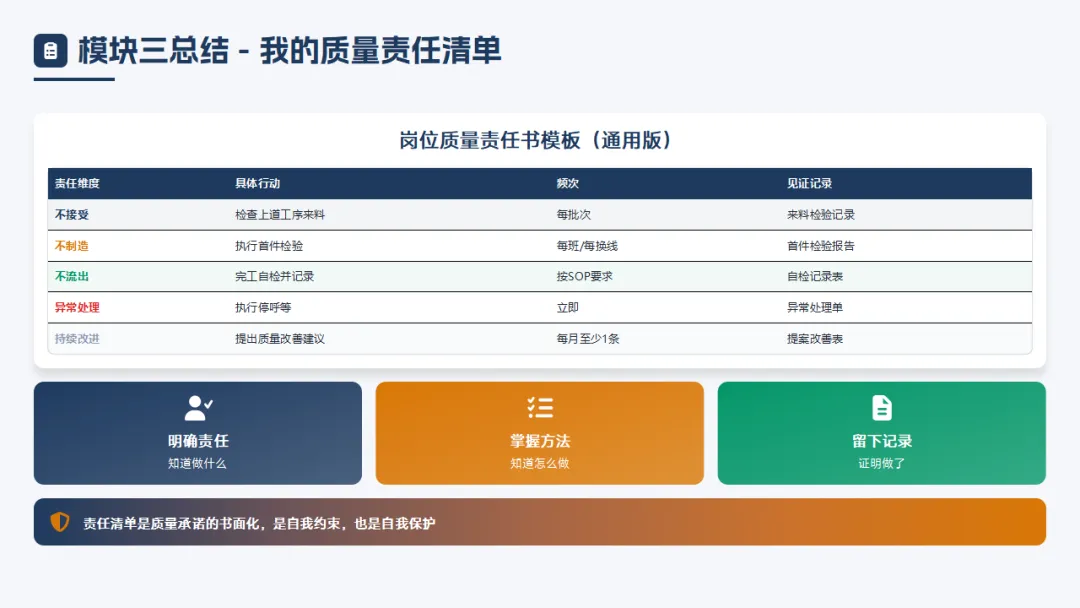Click the cell 提出质量改善建议
Screen dimensions: 1080x608
280,339
